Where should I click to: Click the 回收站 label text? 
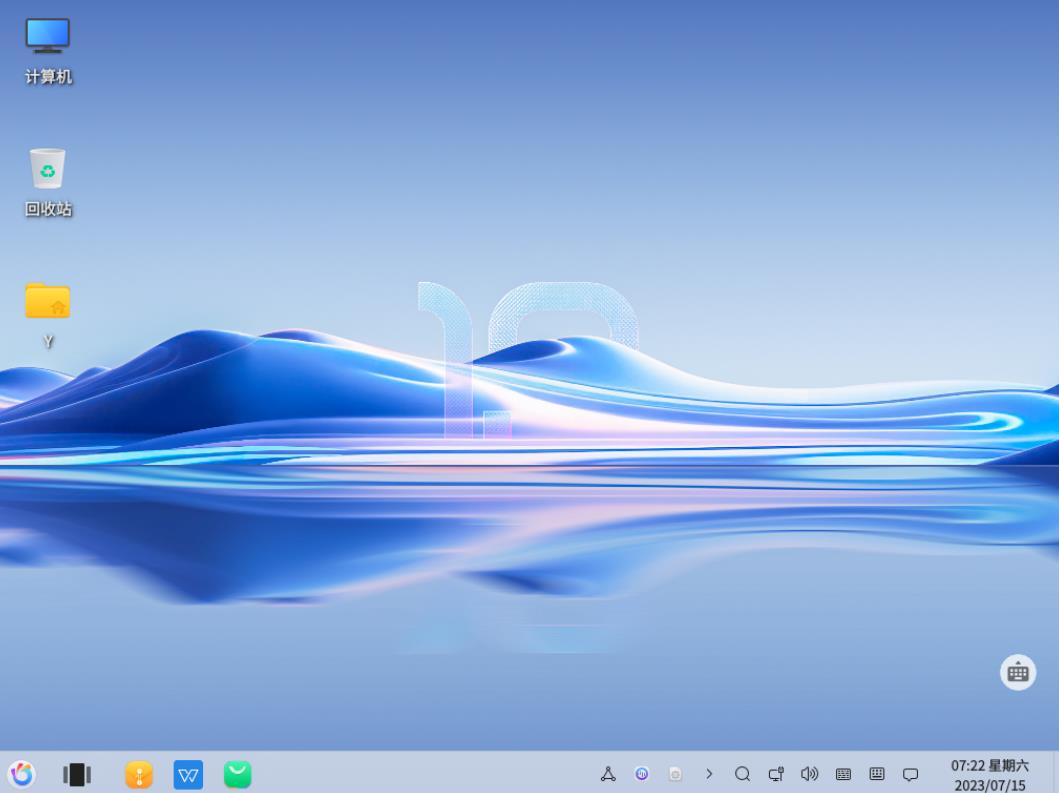[48, 209]
